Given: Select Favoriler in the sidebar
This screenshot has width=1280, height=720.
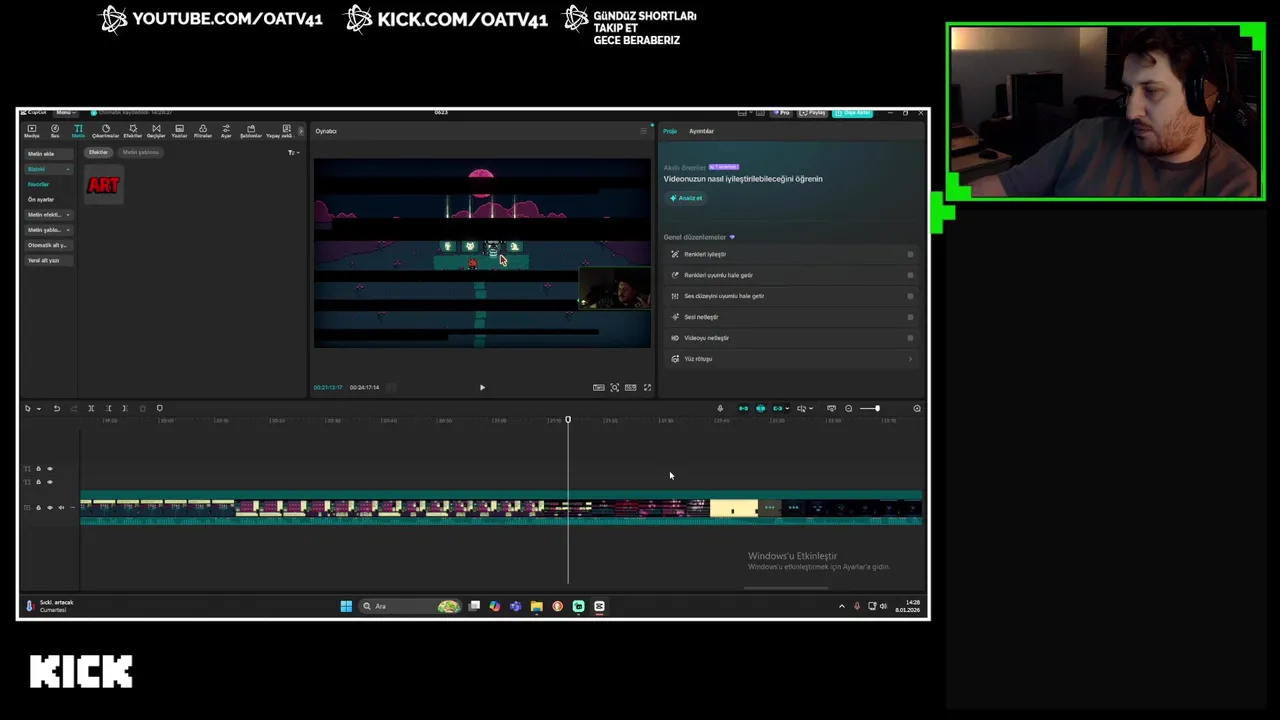Looking at the screenshot, I should coord(38,184).
